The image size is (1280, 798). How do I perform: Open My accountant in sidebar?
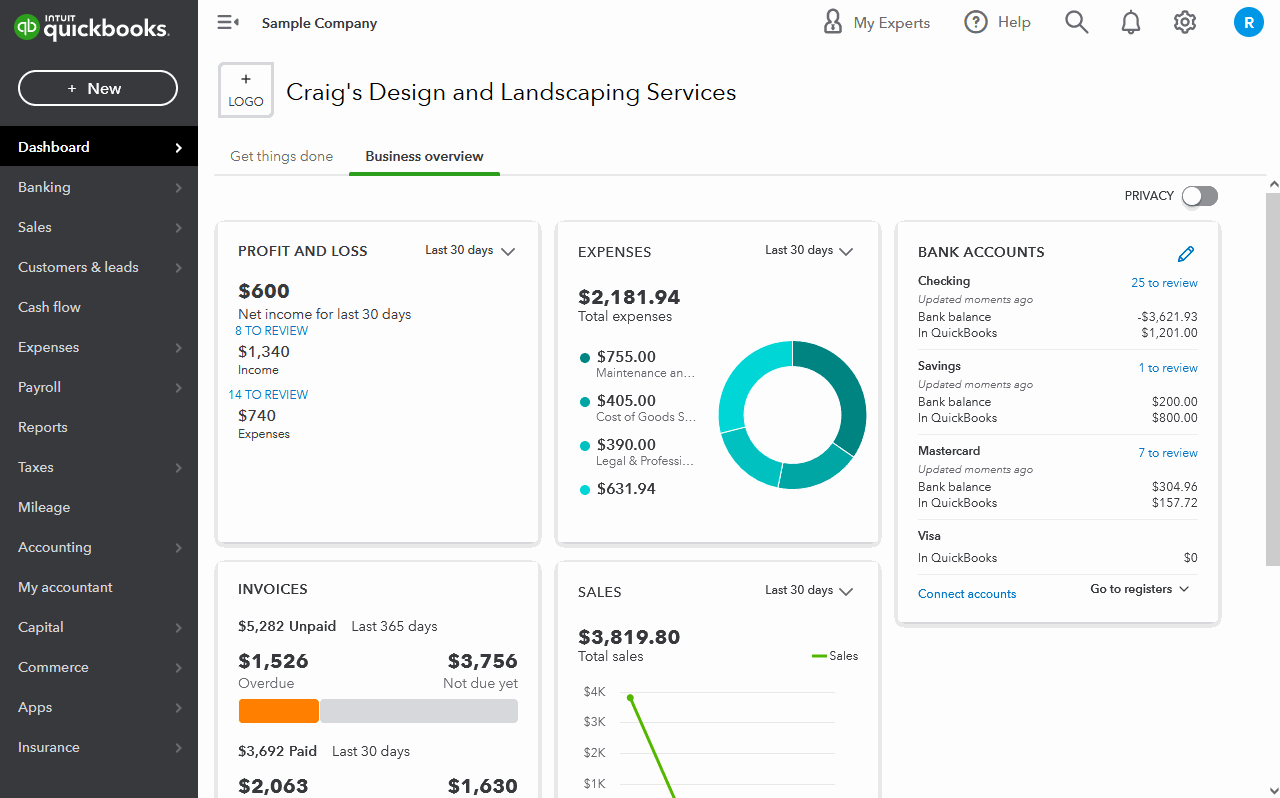point(99,587)
